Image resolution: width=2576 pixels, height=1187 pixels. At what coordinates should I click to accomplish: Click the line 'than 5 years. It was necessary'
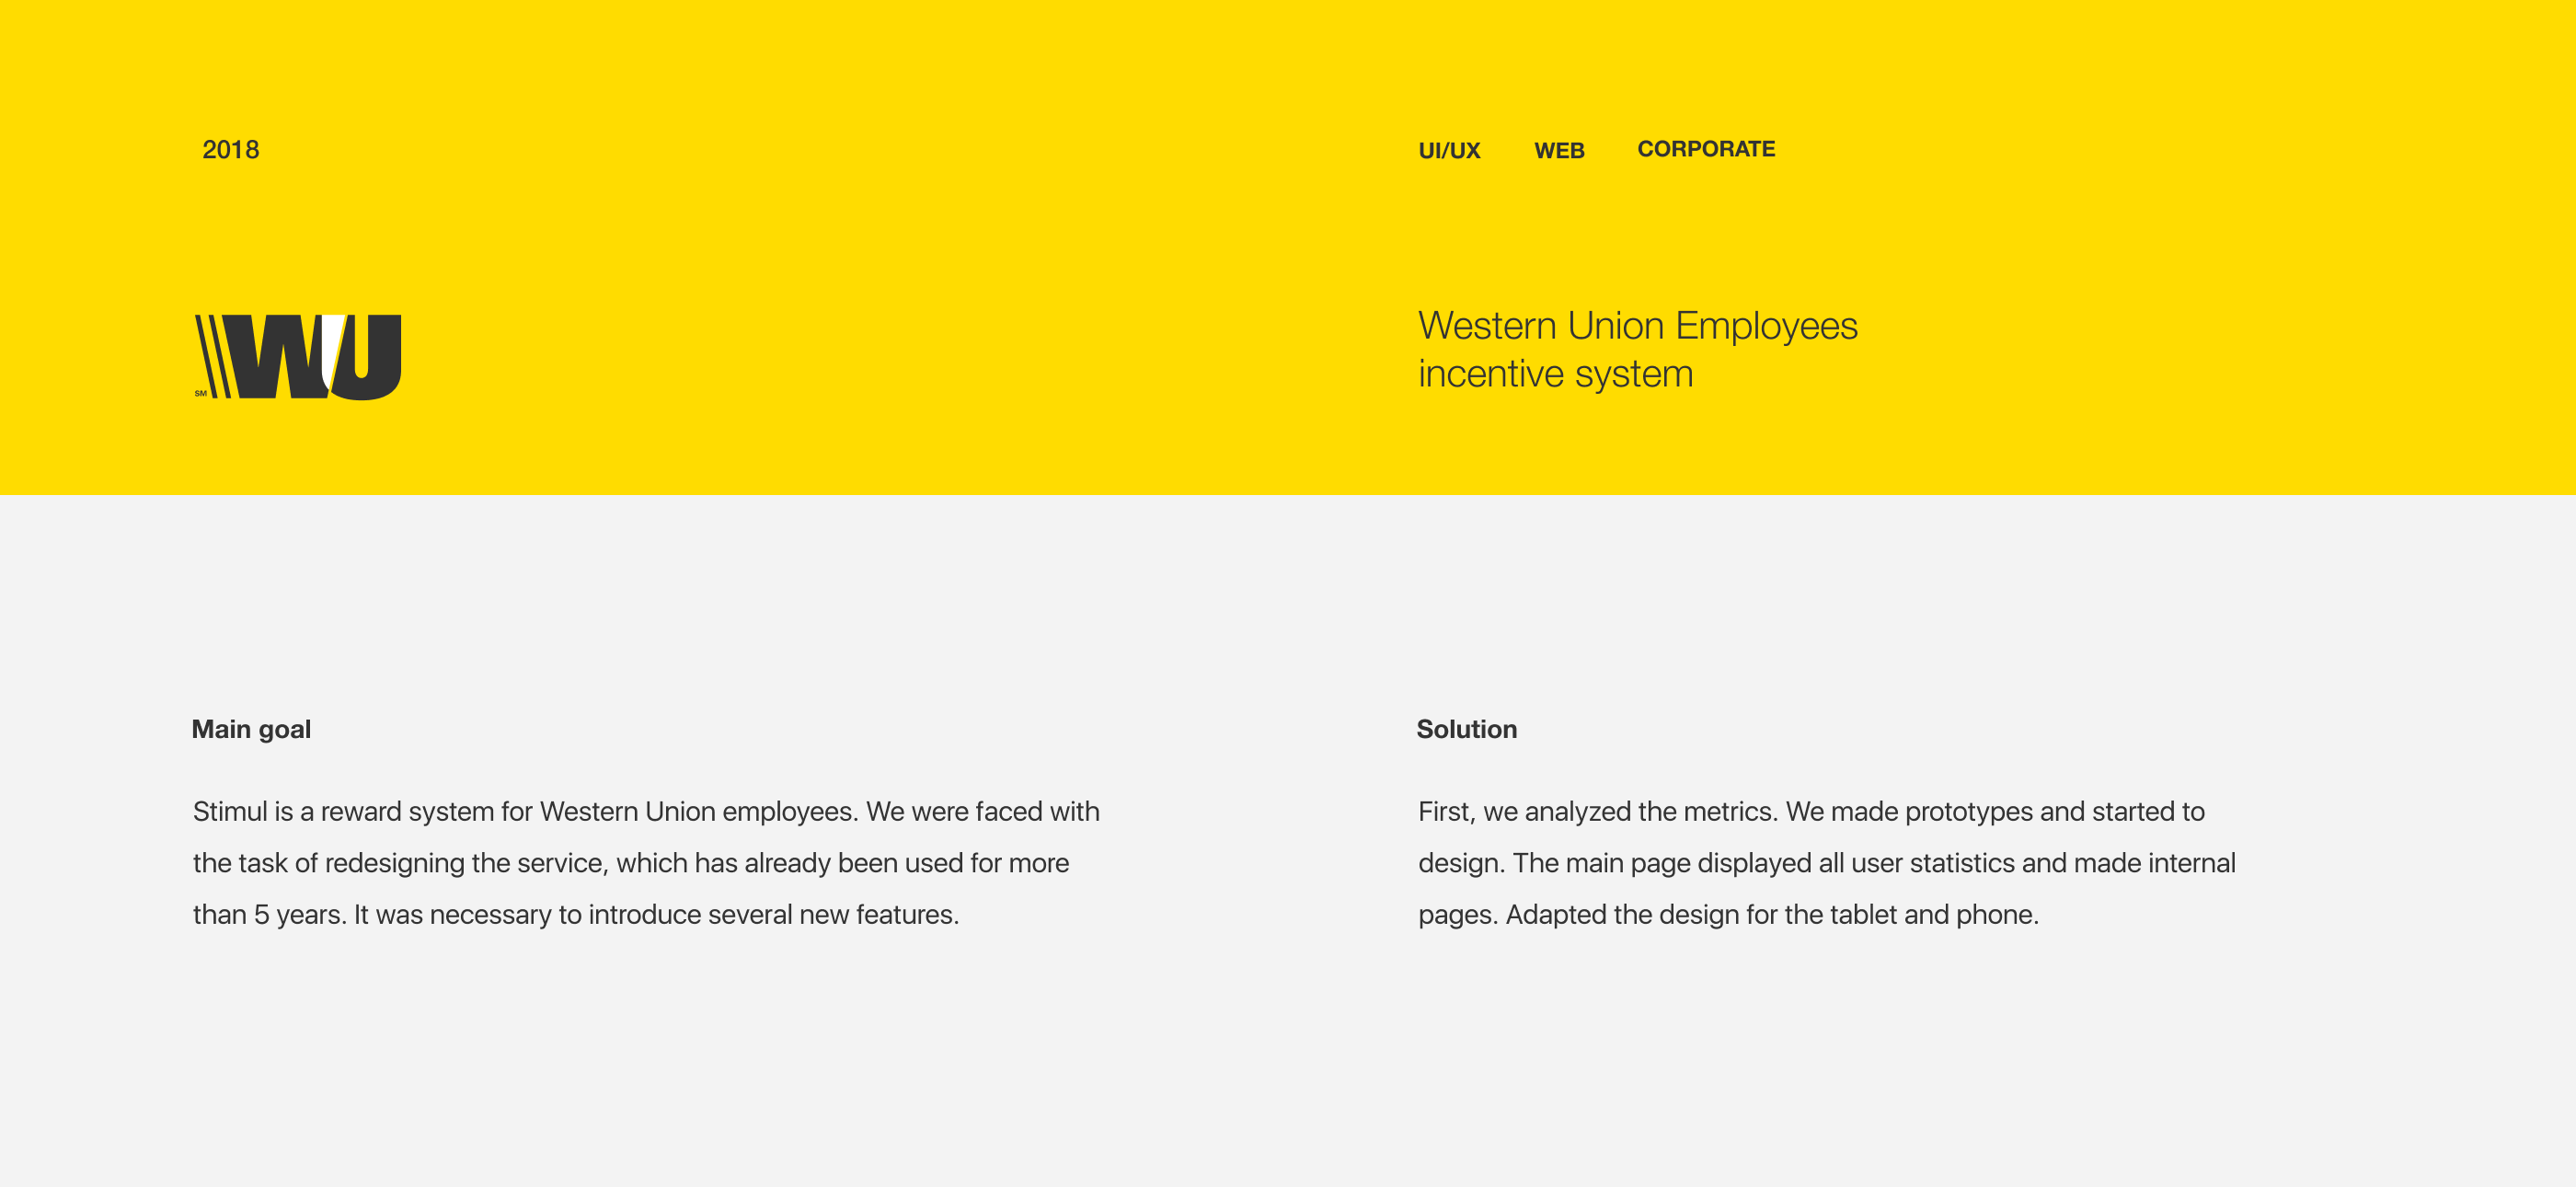point(575,914)
